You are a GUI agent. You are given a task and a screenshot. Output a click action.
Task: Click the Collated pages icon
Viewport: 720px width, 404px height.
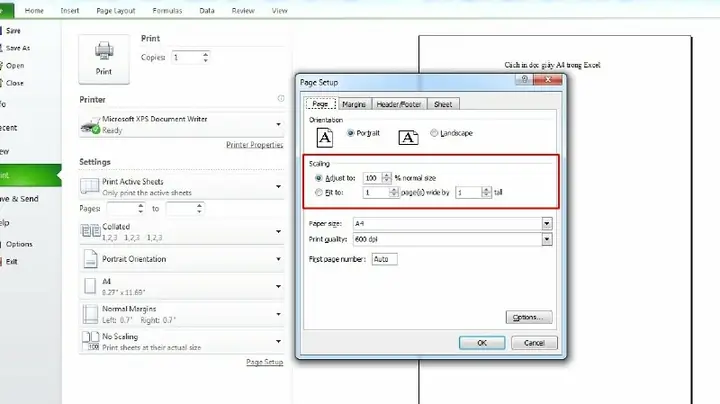[x=90, y=231]
